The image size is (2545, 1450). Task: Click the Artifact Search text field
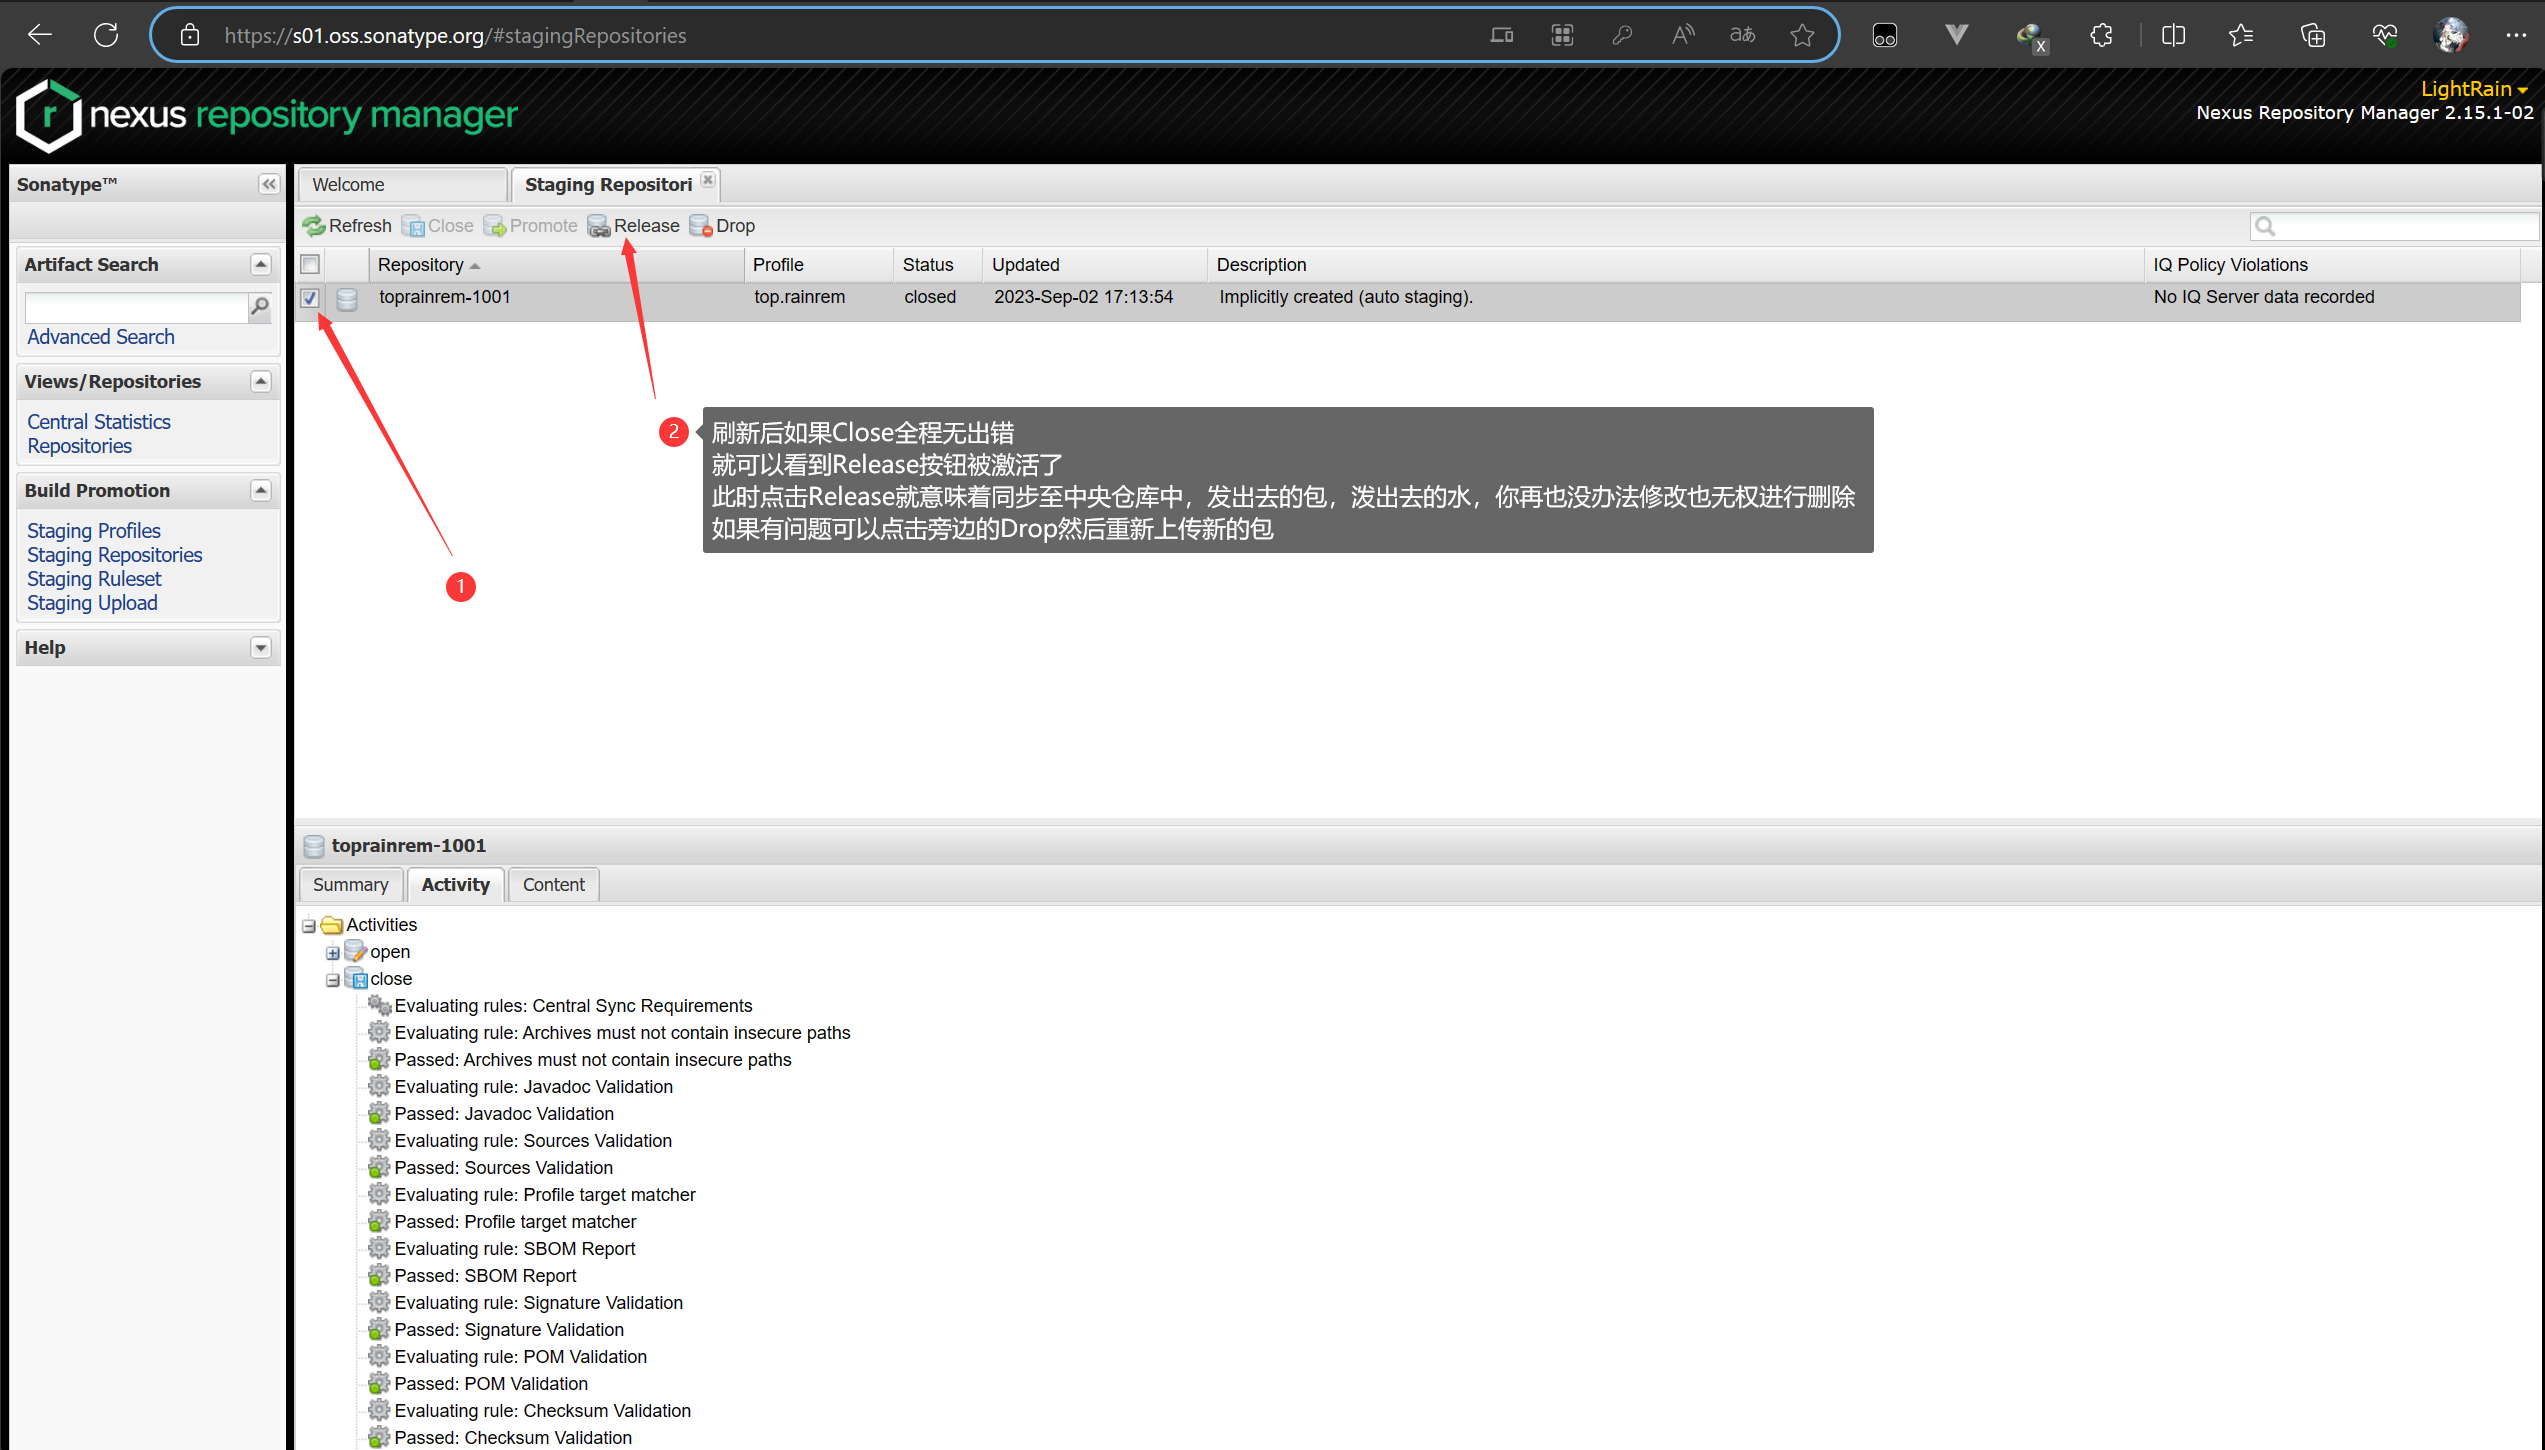pos(135,307)
